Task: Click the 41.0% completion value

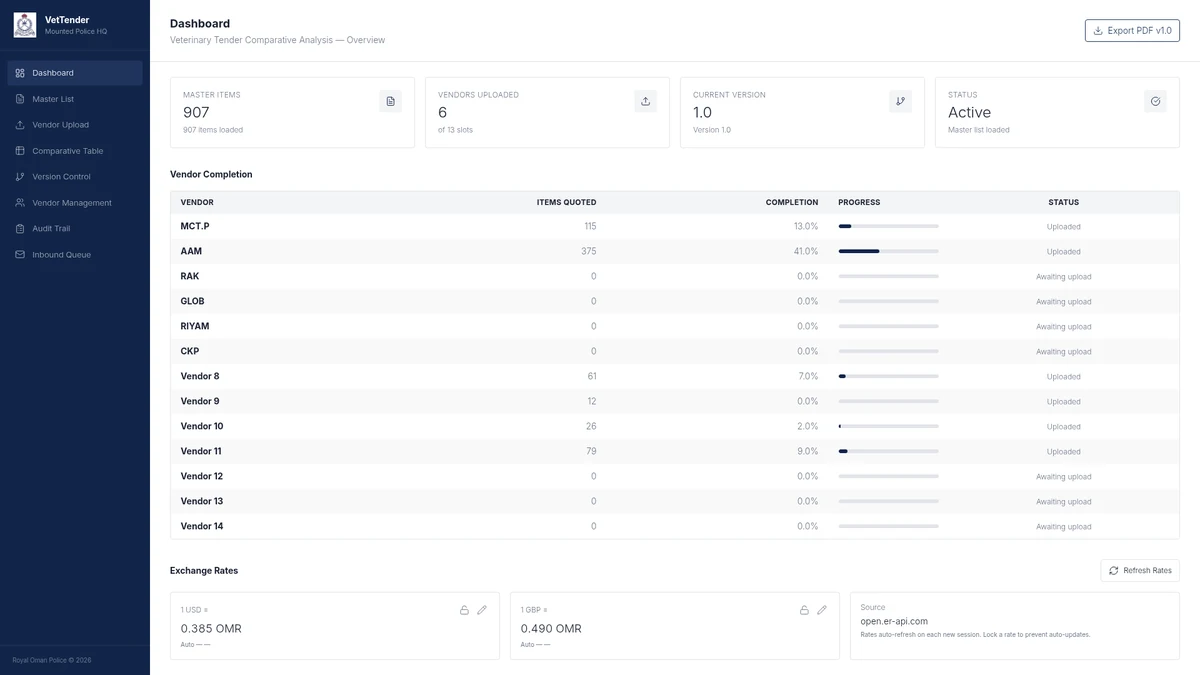Action: 806,251
